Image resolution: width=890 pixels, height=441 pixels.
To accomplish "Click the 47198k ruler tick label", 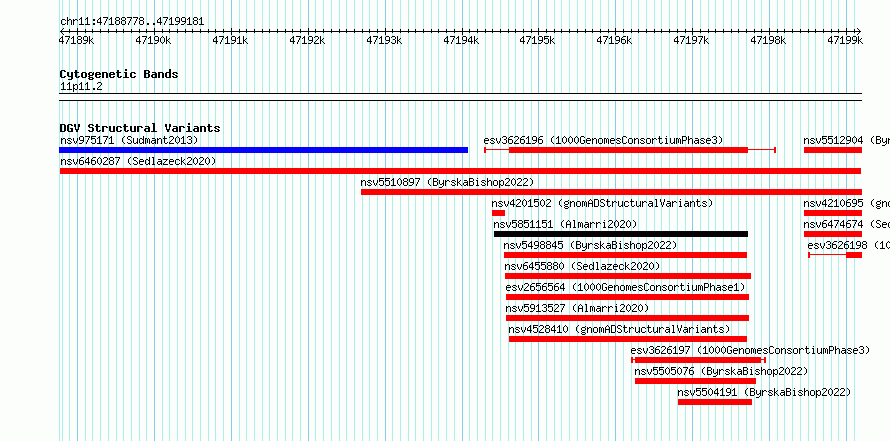I will tap(769, 40).
